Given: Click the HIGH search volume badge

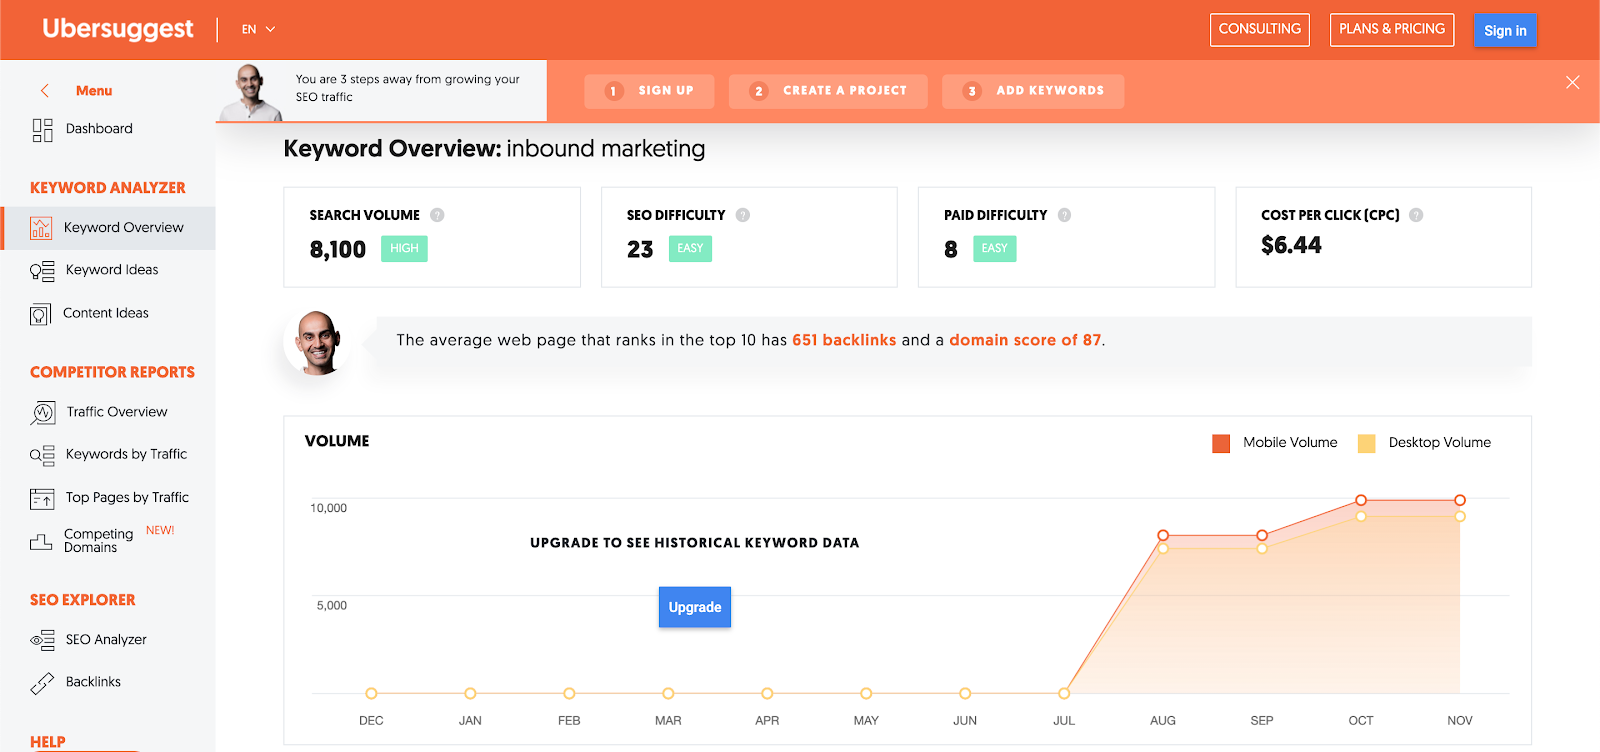Looking at the screenshot, I should [404, 249].
